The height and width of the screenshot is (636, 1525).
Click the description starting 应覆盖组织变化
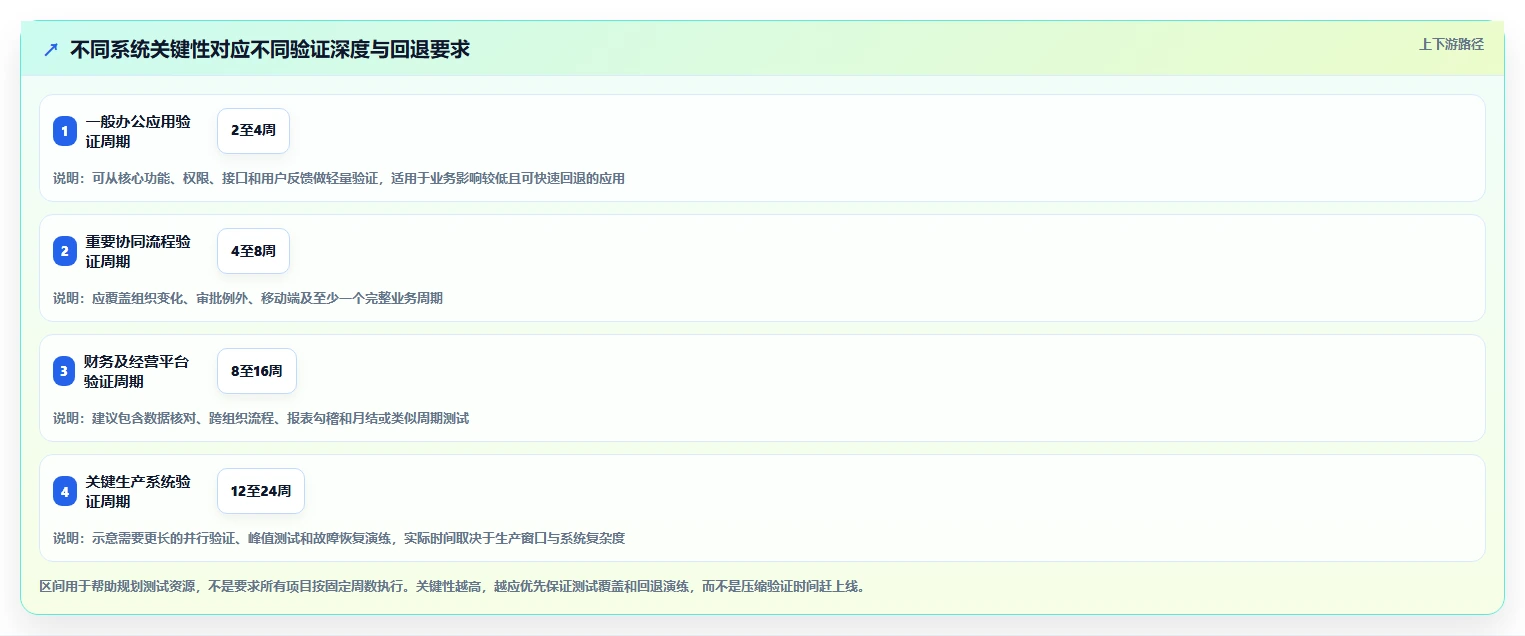248,298
